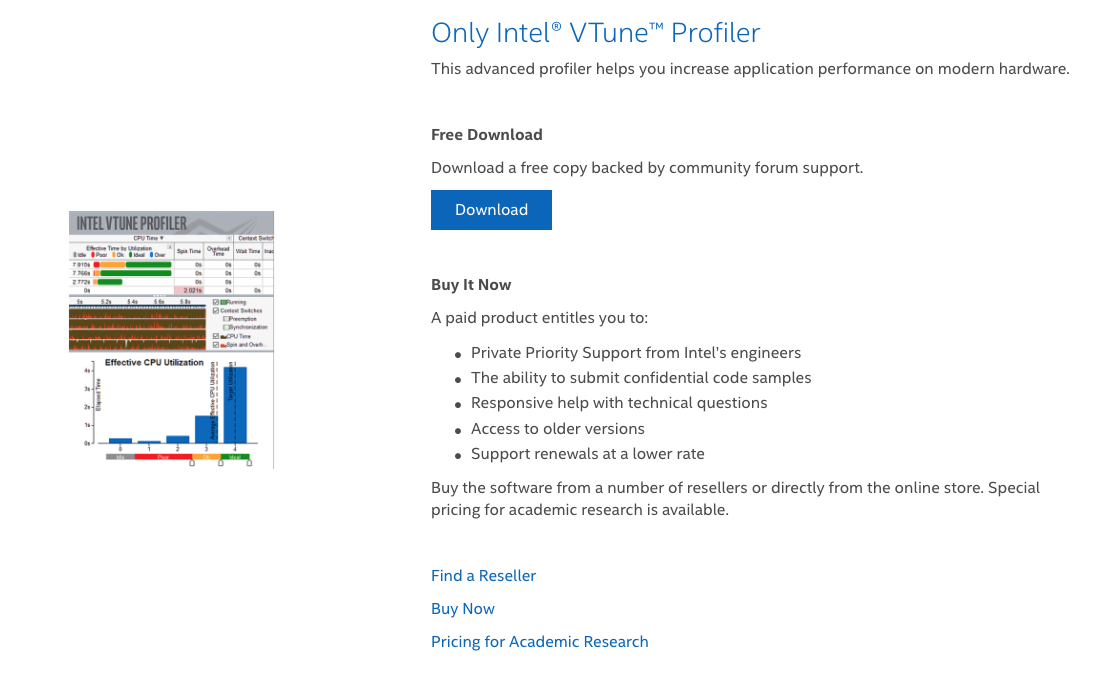Click the Download button
This screenshot has height=683, width=1096.
click(491, 209)
